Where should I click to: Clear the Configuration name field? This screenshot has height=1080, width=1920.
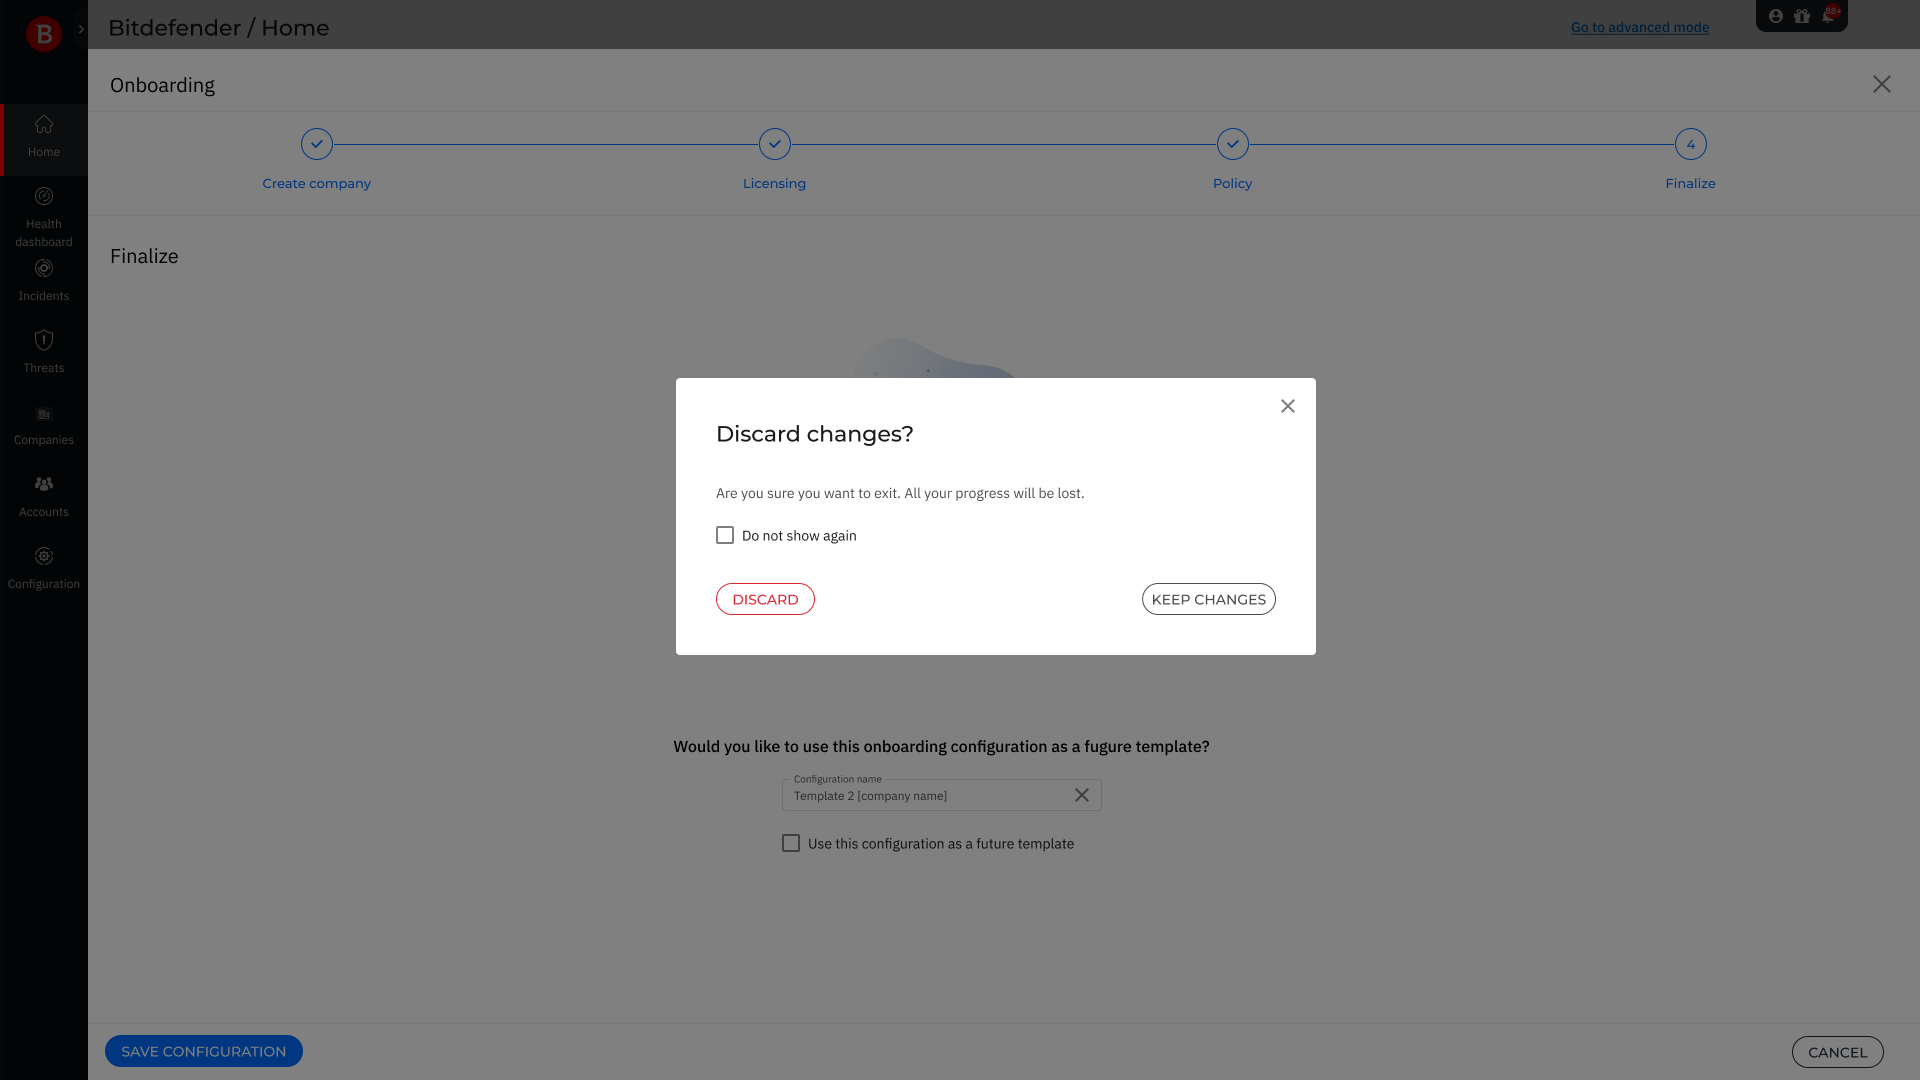click(1082, 795)
